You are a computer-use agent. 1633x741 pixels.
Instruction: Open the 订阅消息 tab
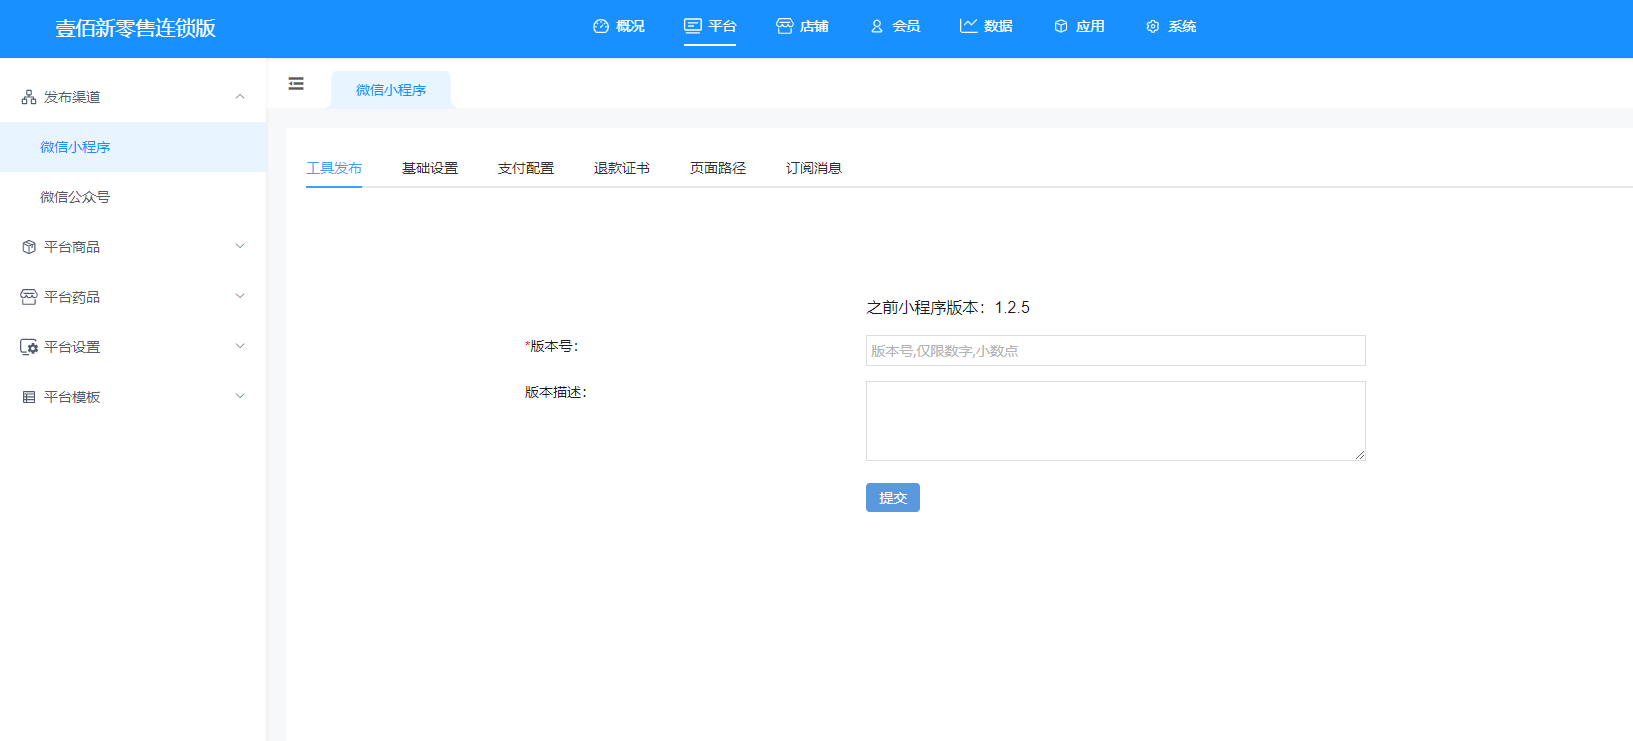click(814, 168)
